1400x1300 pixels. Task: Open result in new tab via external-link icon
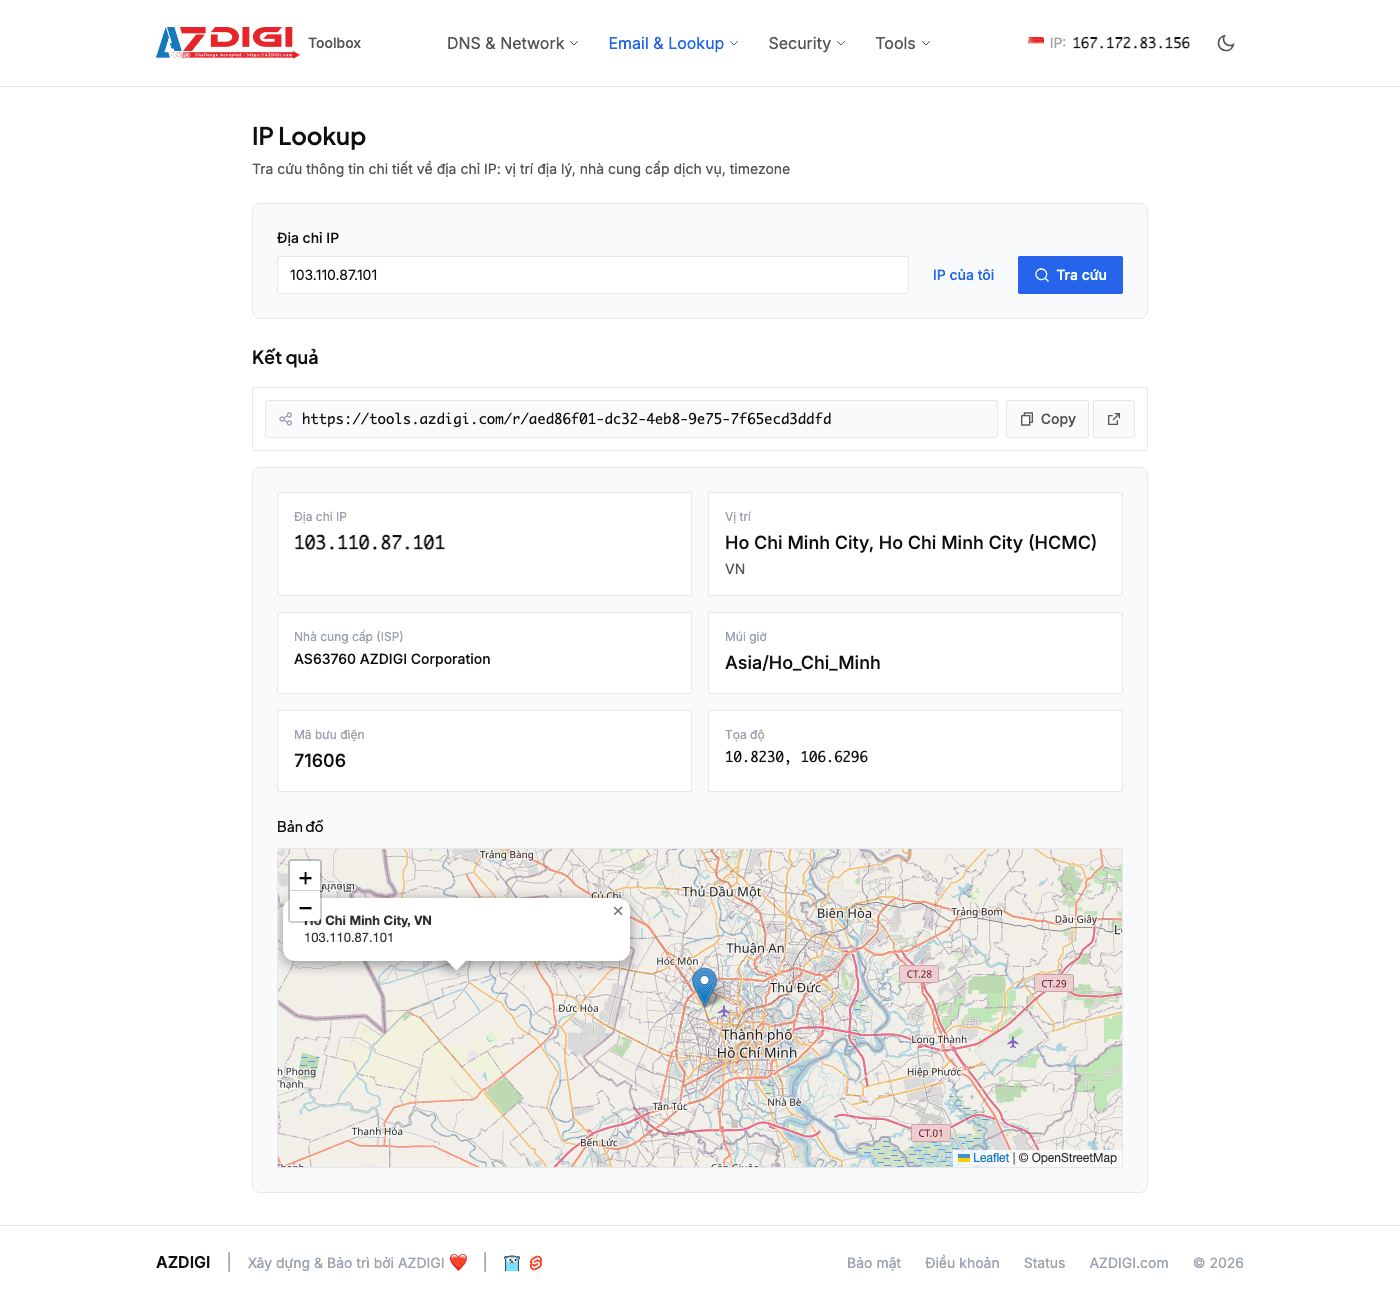click(x=1114, y=419)
